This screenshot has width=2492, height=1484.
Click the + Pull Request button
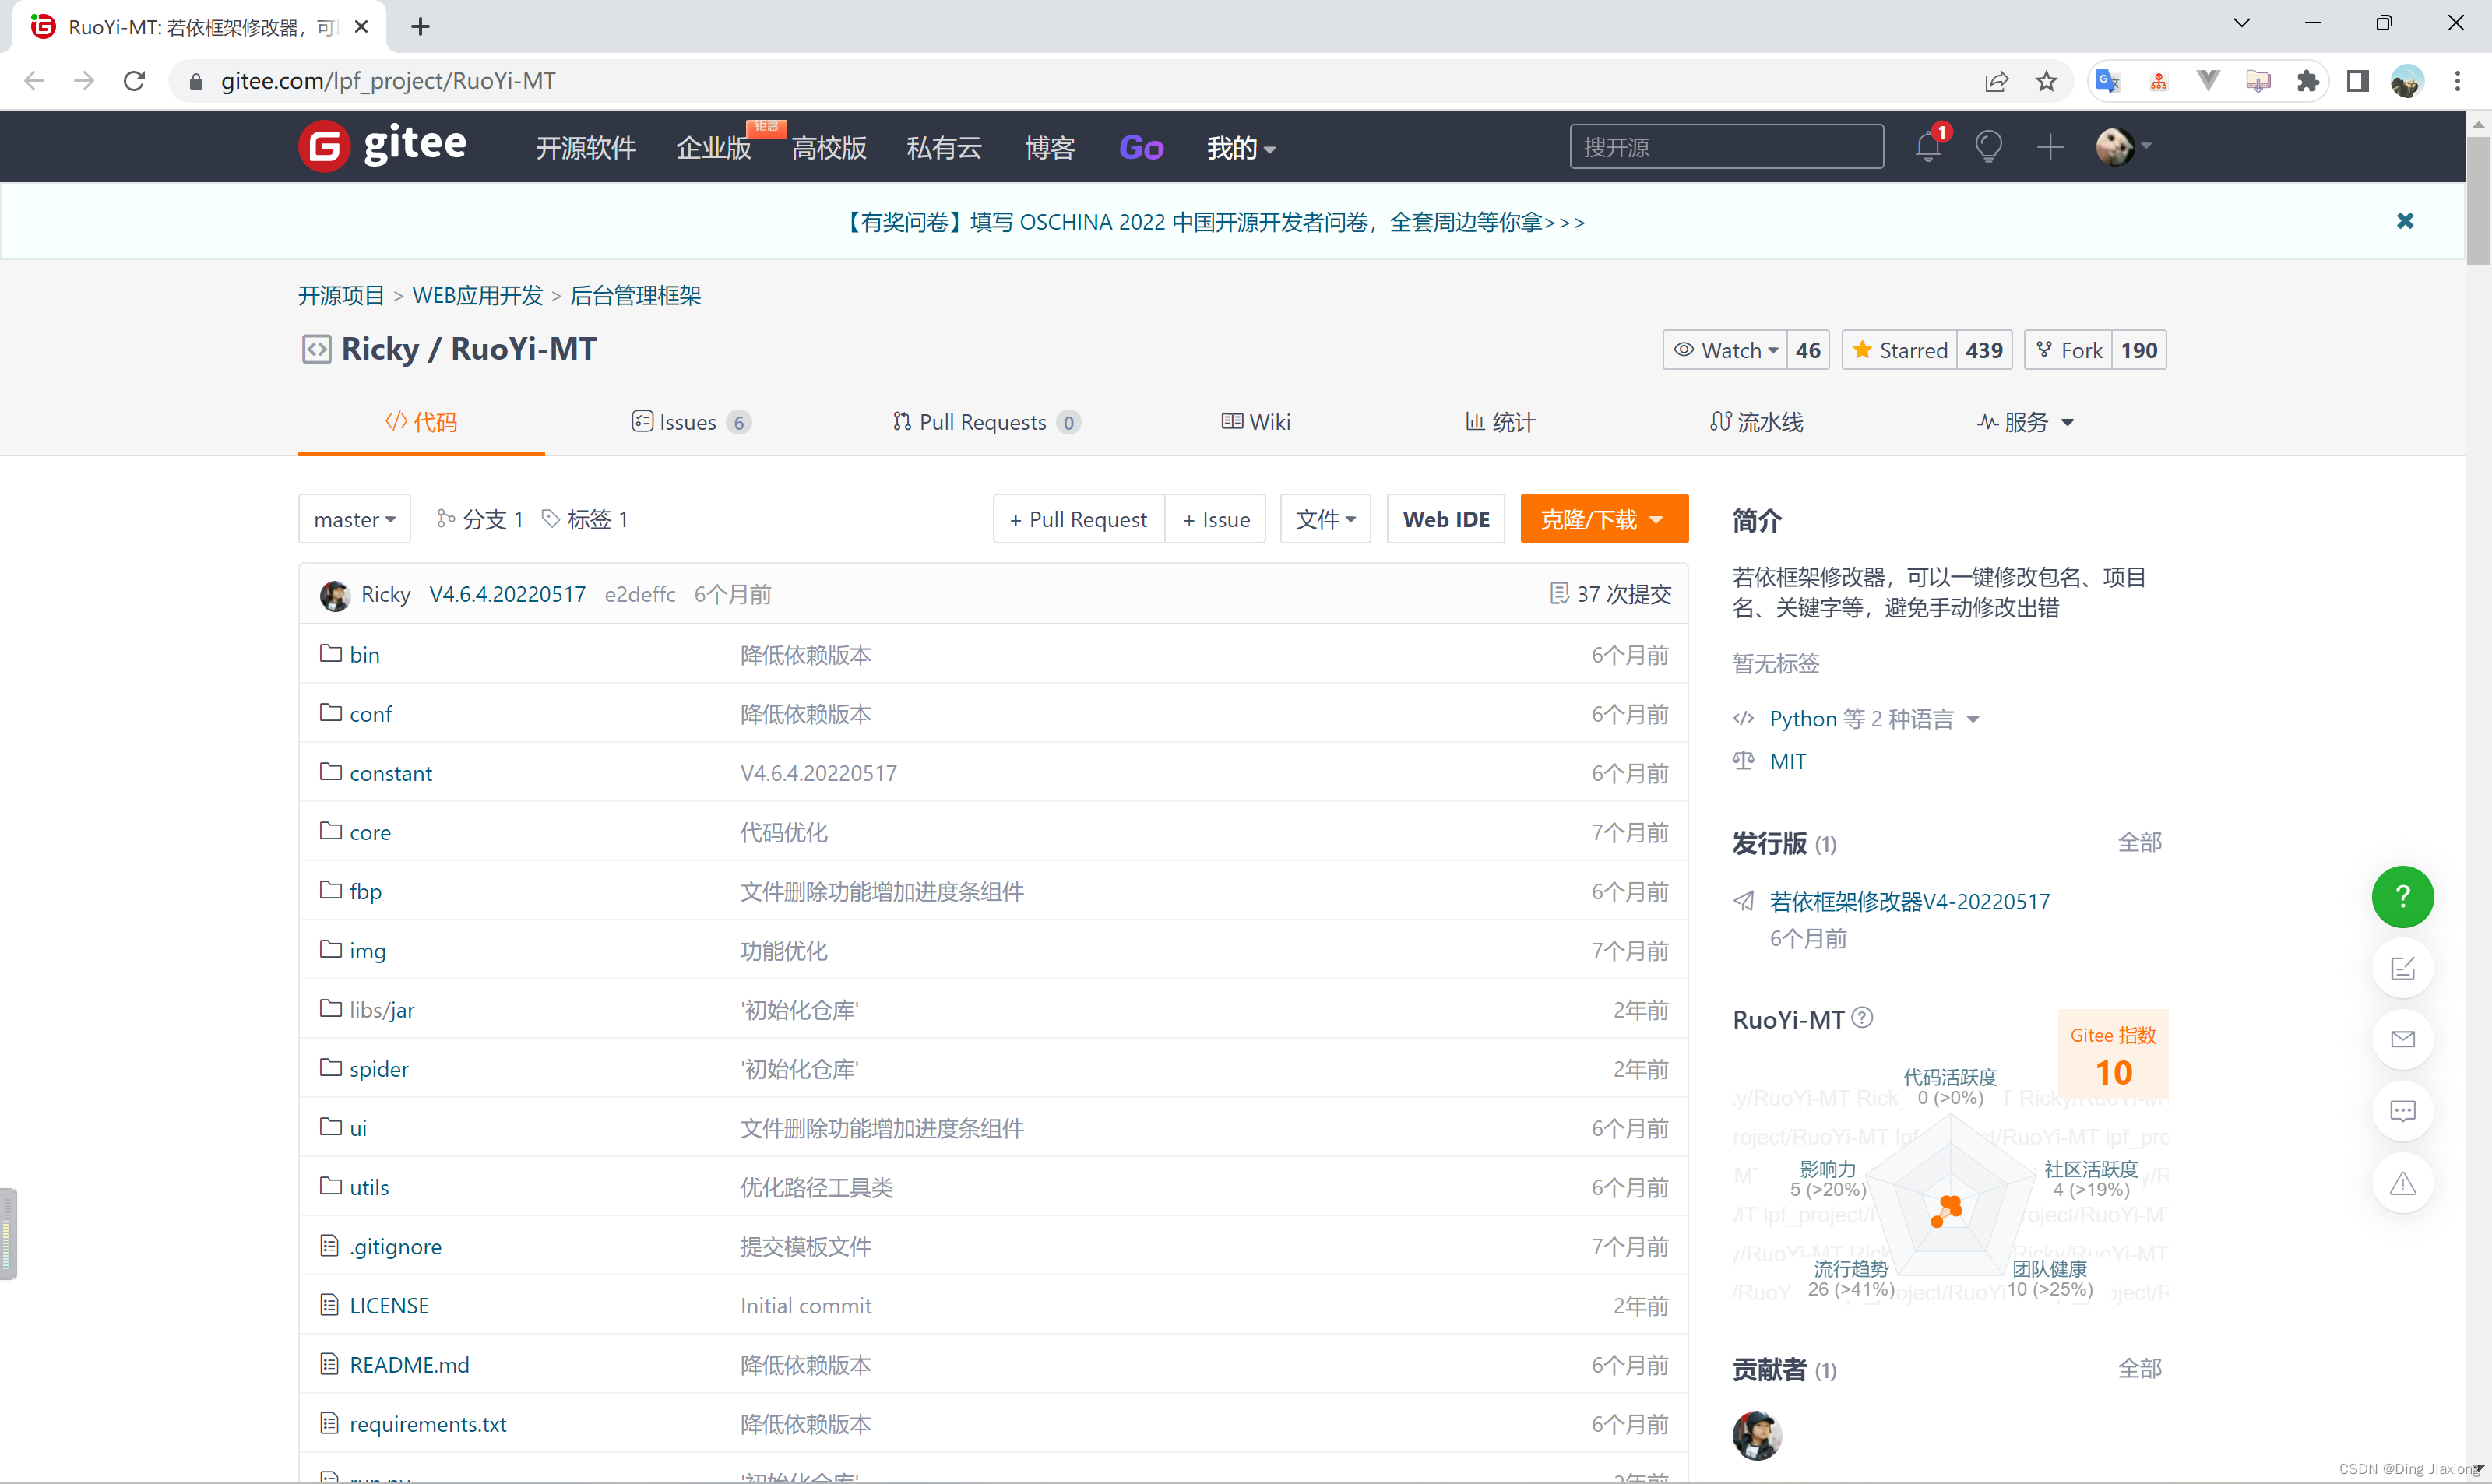(1078, 519)
